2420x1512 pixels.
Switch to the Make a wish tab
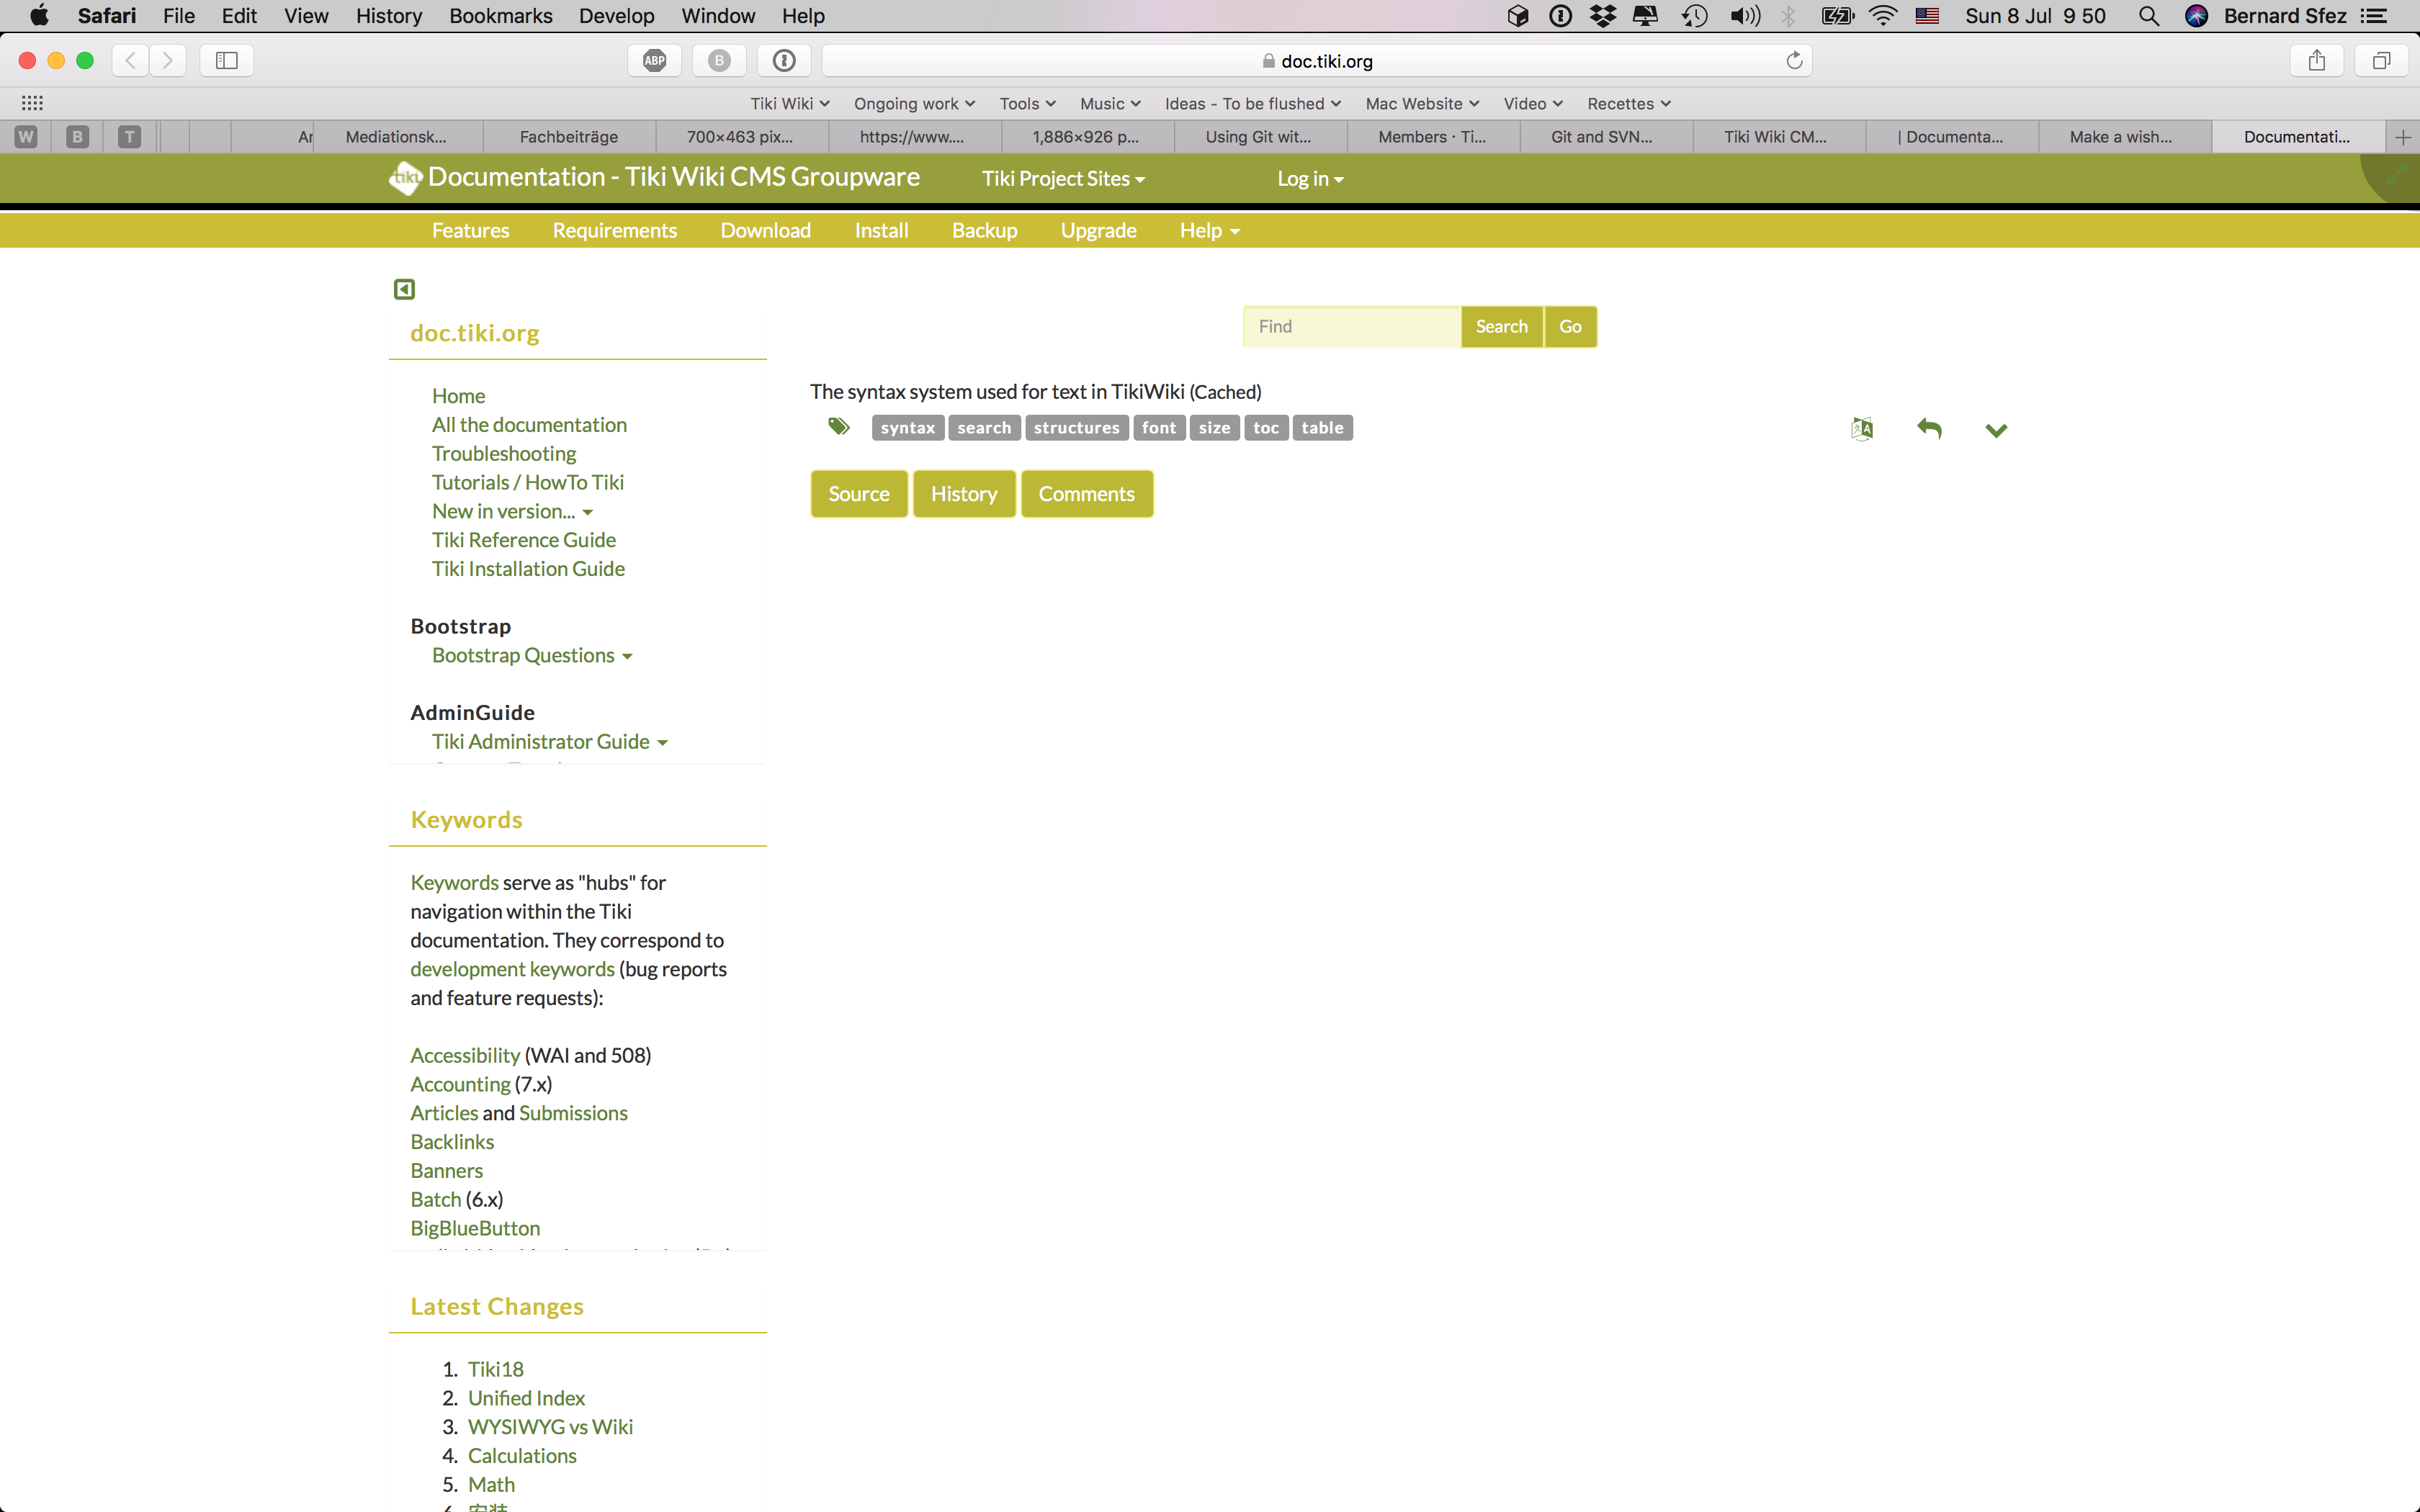2125,137
